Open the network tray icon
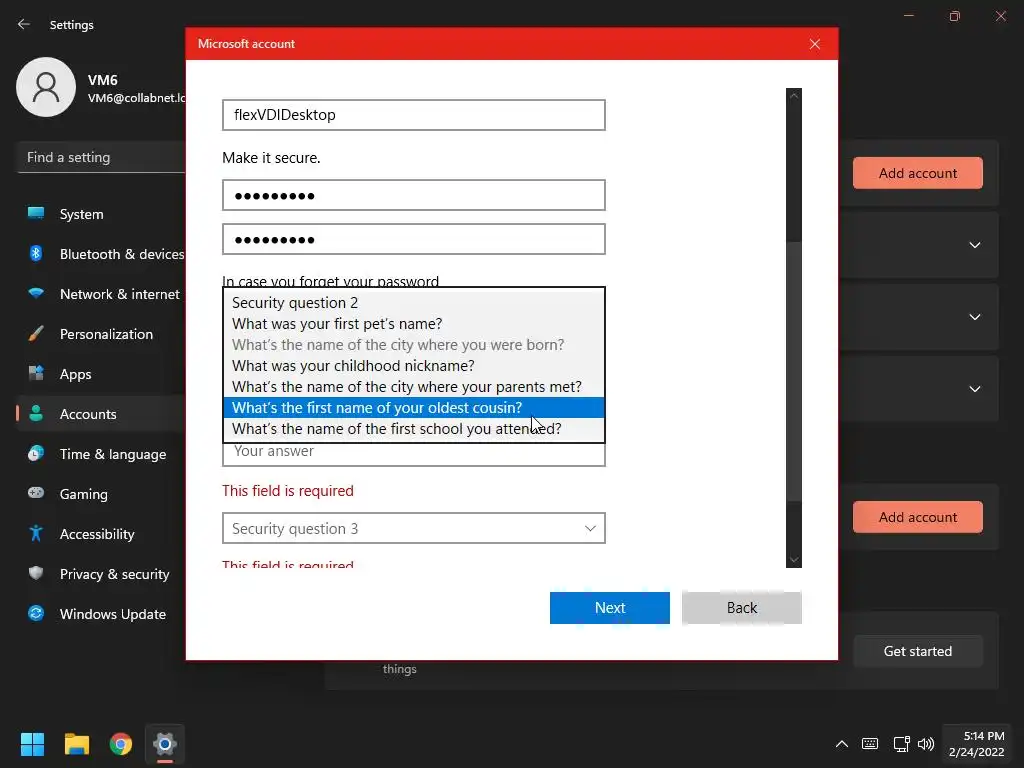Image resolution: width=1024 pixels, height=768 pixels. (x=901, y=744)
